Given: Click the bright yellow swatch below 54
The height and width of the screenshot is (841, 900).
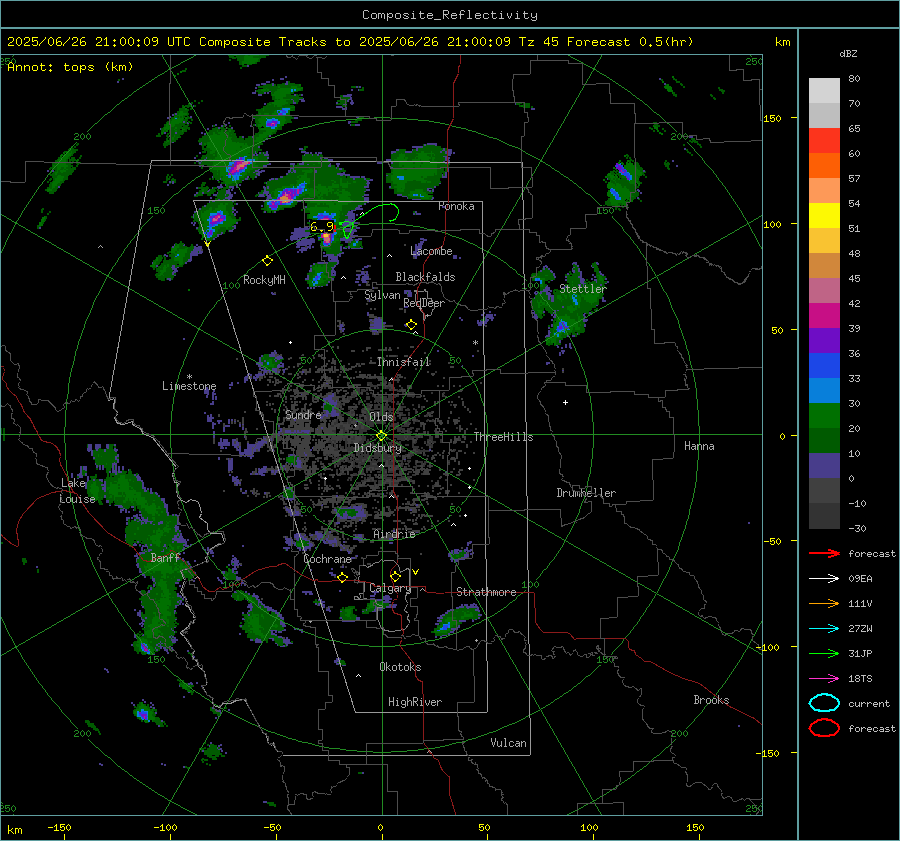Looking at the screenshot, I should [x=824, y=216].
